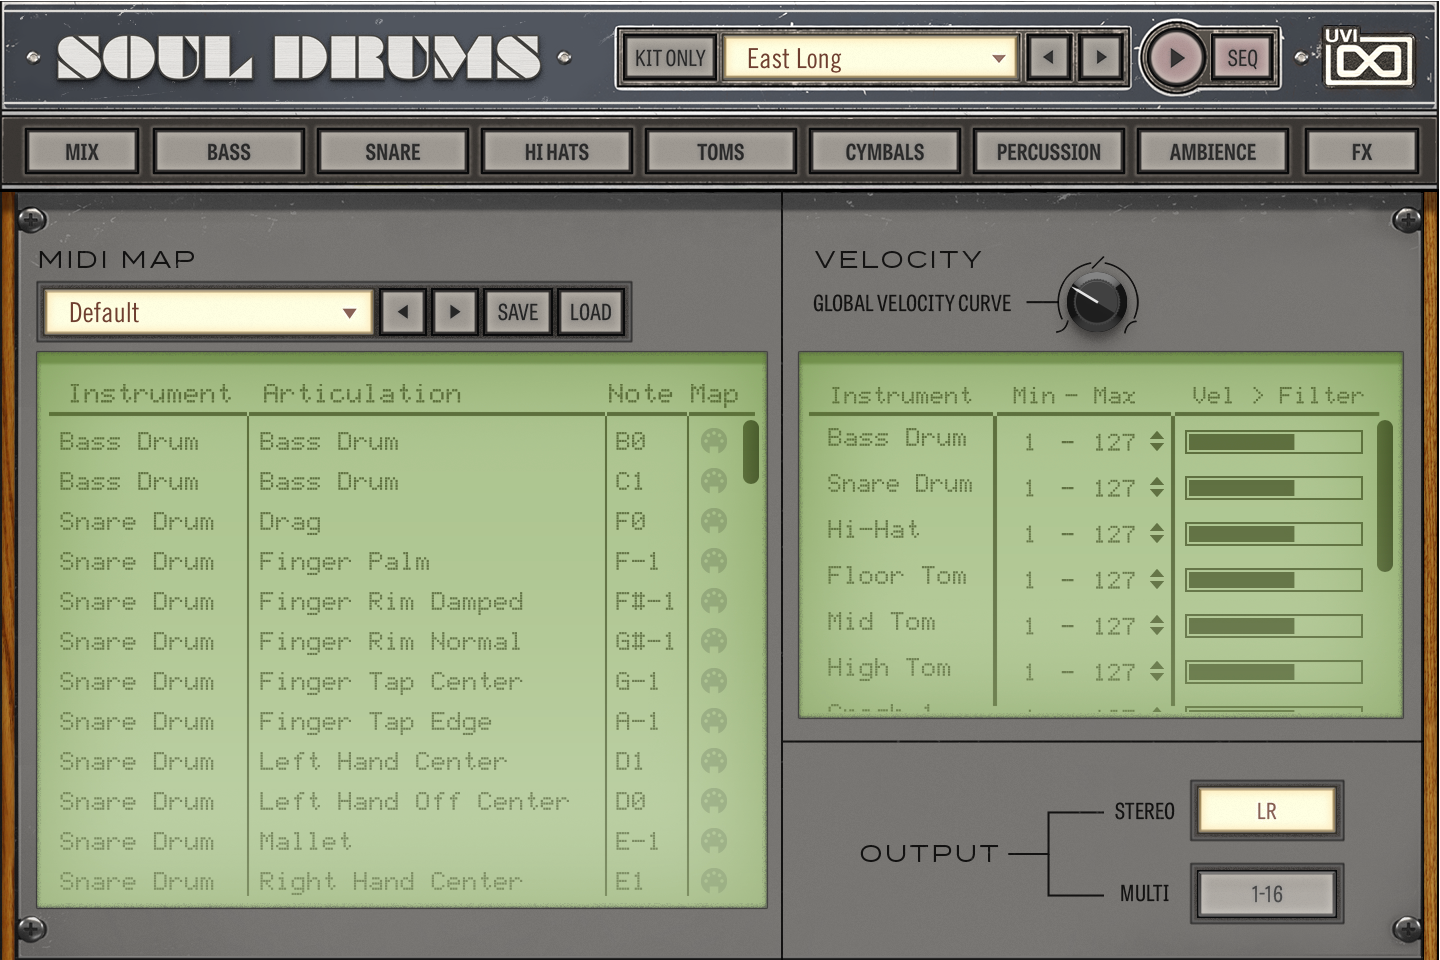This screenshot has width=1440, height=960.
Task: Switch to the SNARE tab
Action: point(392,151)
